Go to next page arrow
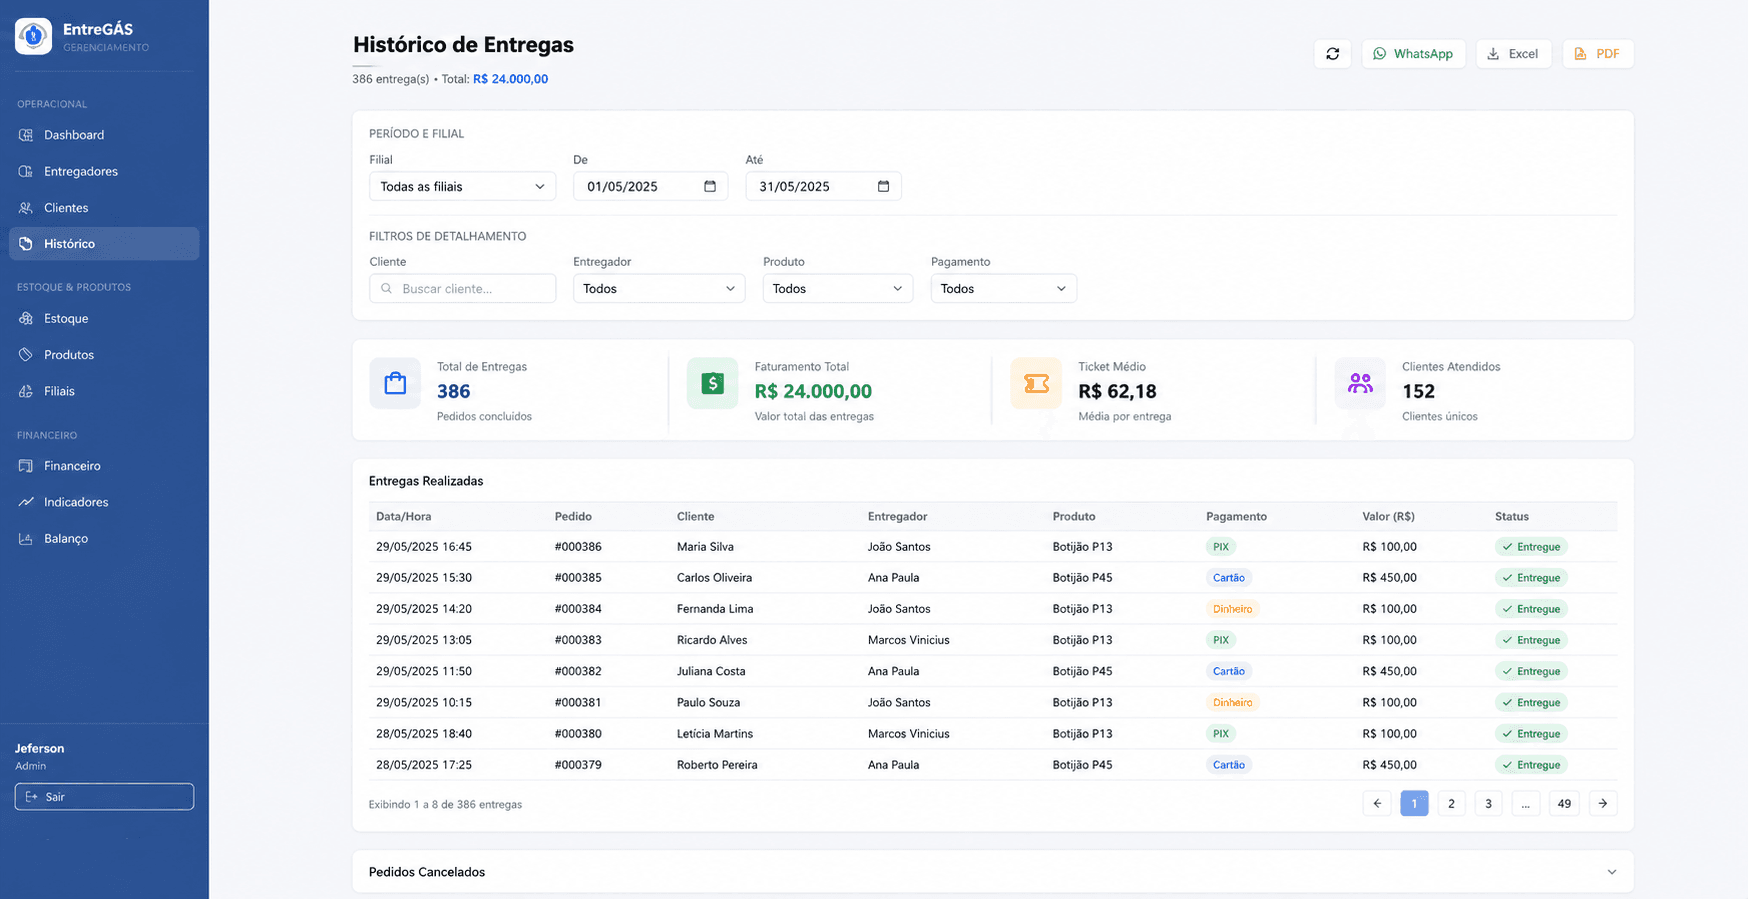Image resolution: width=1748 pixels, height=899 pixels. point(1603,803)
